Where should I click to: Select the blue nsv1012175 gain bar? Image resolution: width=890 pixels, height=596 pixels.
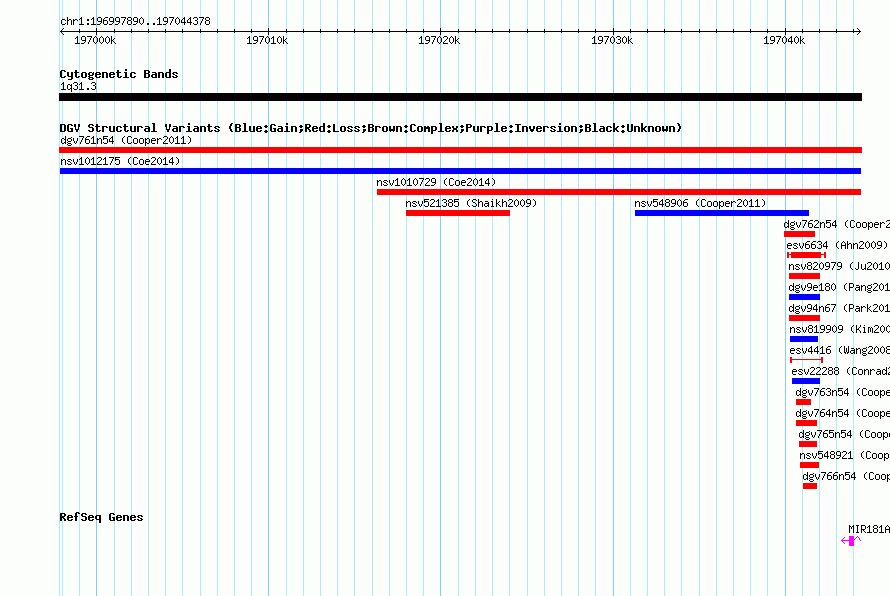[460, 171]
